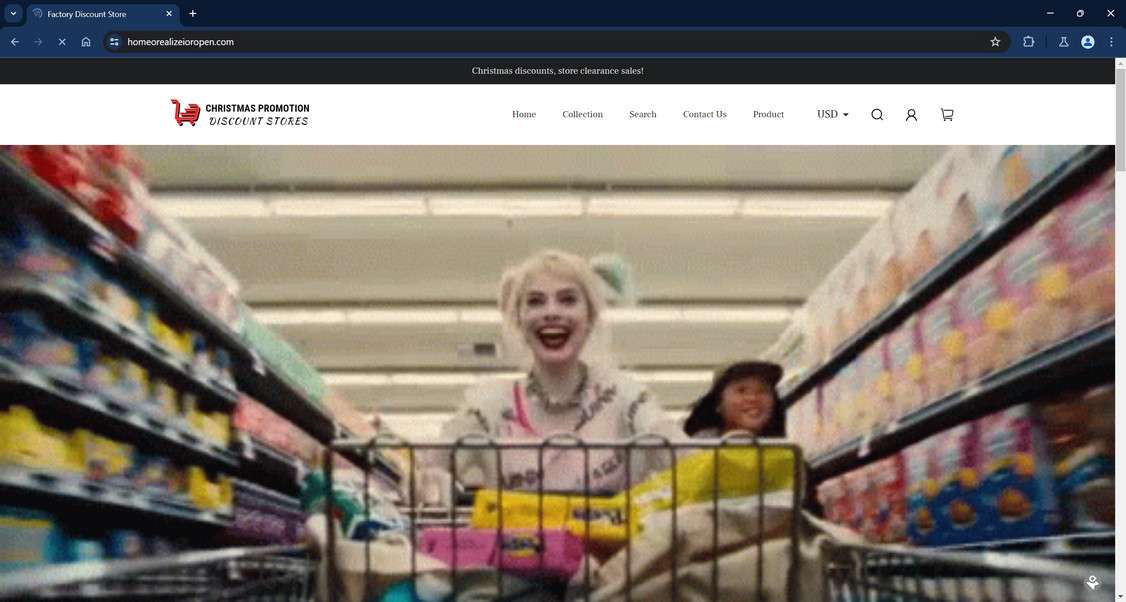
Task: Close the Factory Discount Store tab
Action: tap(169, 14)
